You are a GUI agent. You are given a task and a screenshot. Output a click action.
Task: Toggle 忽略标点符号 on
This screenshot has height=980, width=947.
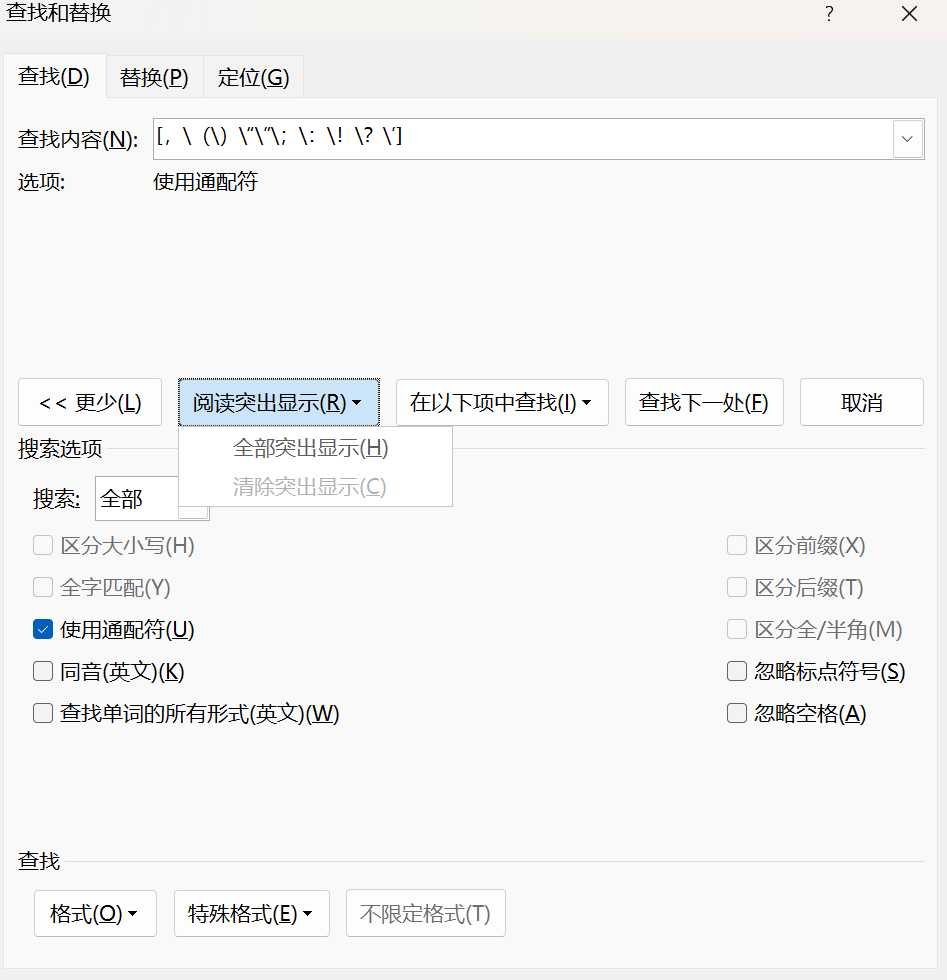pyautogui.click(x=737, y=671)
